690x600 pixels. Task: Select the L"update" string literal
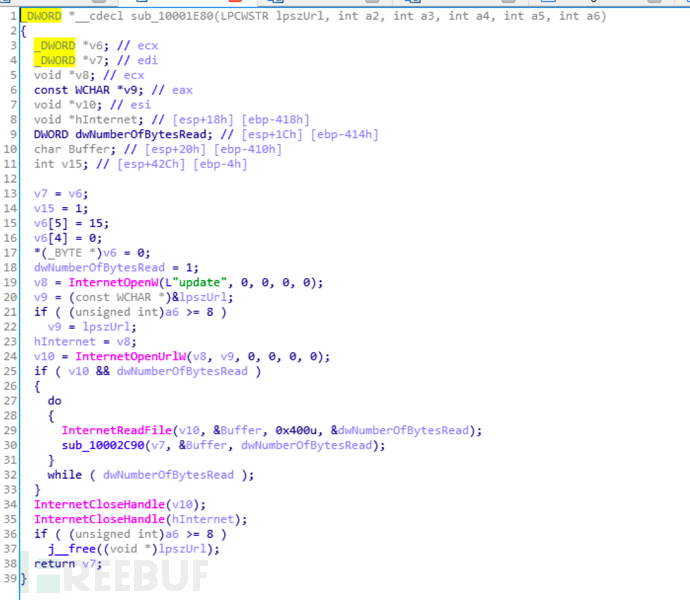point(196,283)
